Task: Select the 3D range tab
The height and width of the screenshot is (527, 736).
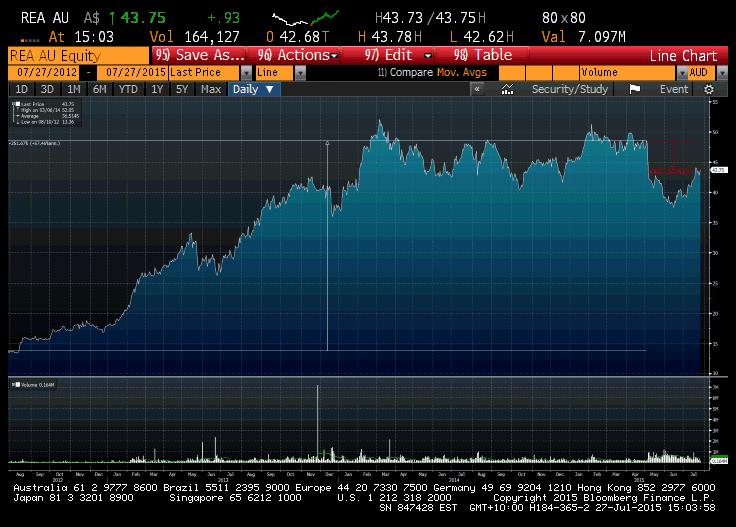Action: coord(47,89)
